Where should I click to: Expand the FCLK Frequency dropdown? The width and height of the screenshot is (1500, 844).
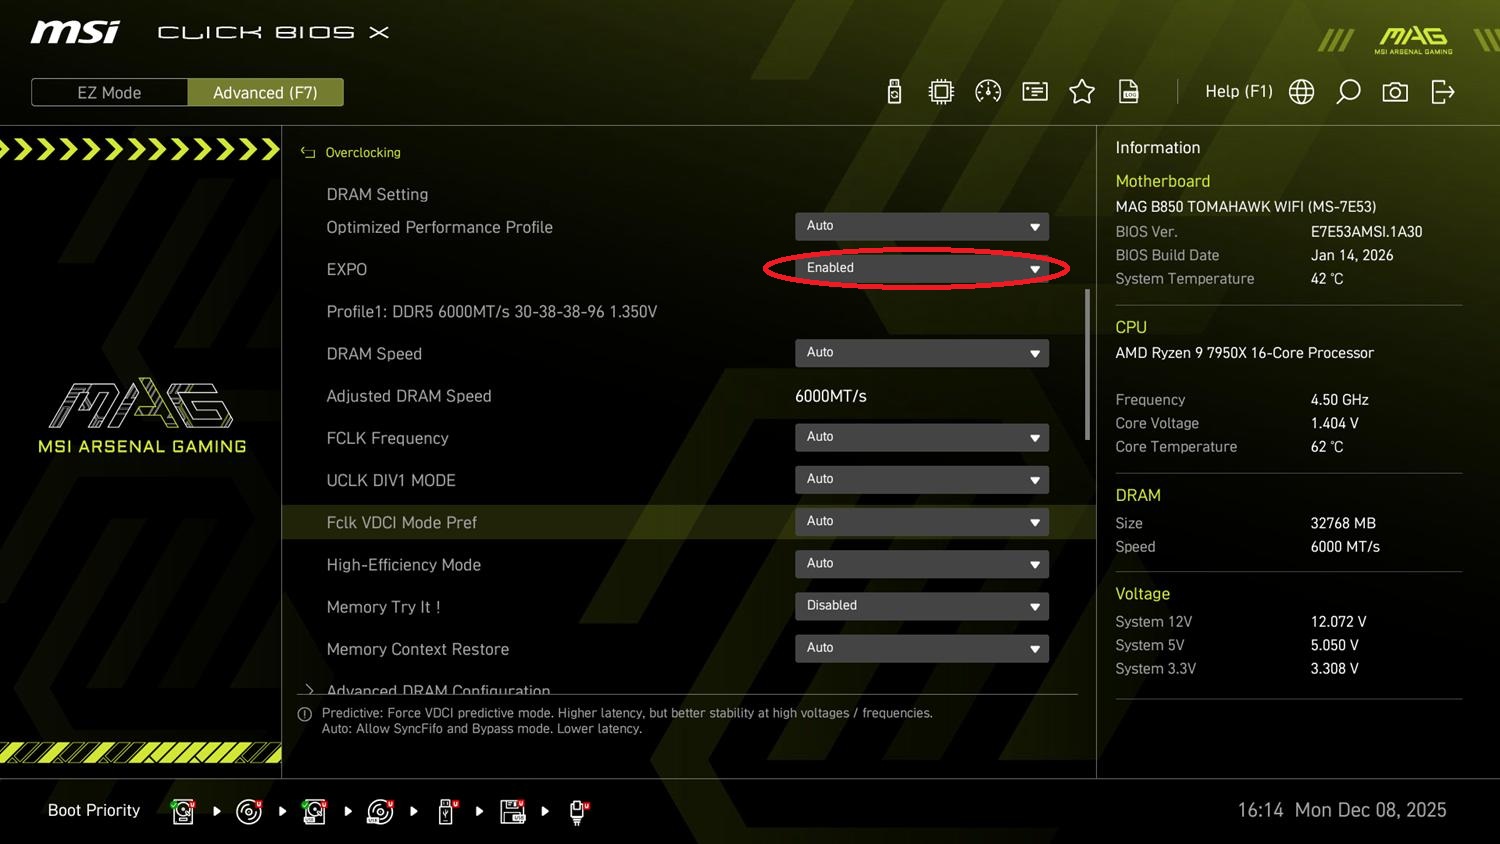click(x=921, y=437)
